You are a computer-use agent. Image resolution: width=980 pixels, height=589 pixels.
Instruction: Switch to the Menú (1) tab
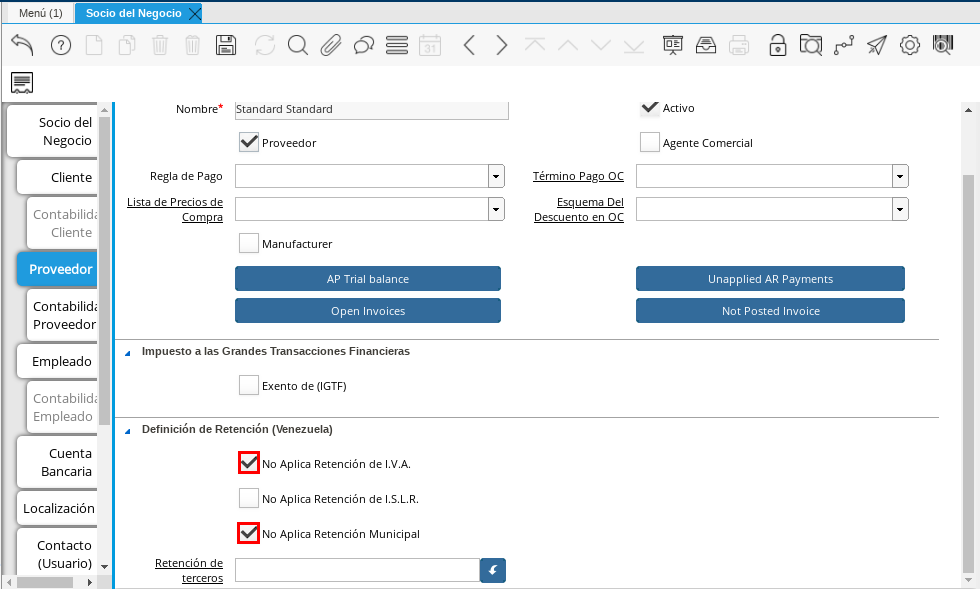[x=40, y=13]
